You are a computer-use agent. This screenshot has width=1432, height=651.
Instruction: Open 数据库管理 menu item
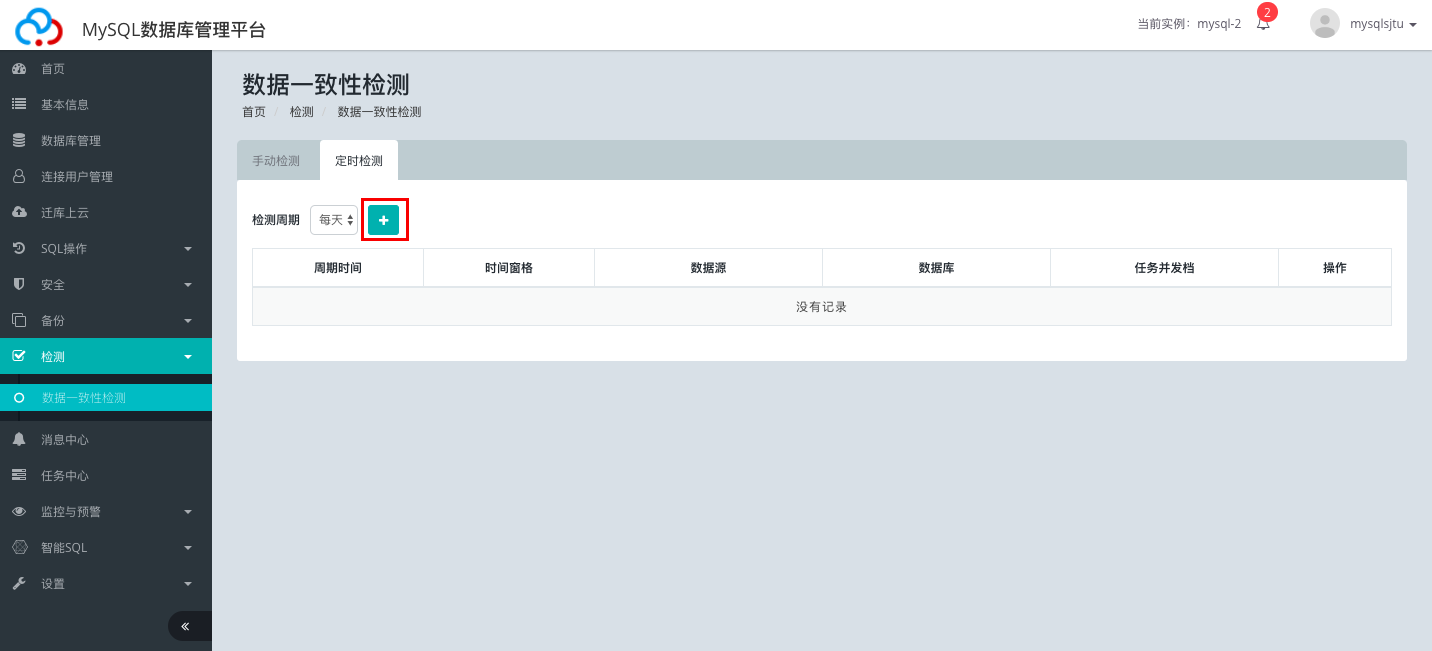[106, 141]
